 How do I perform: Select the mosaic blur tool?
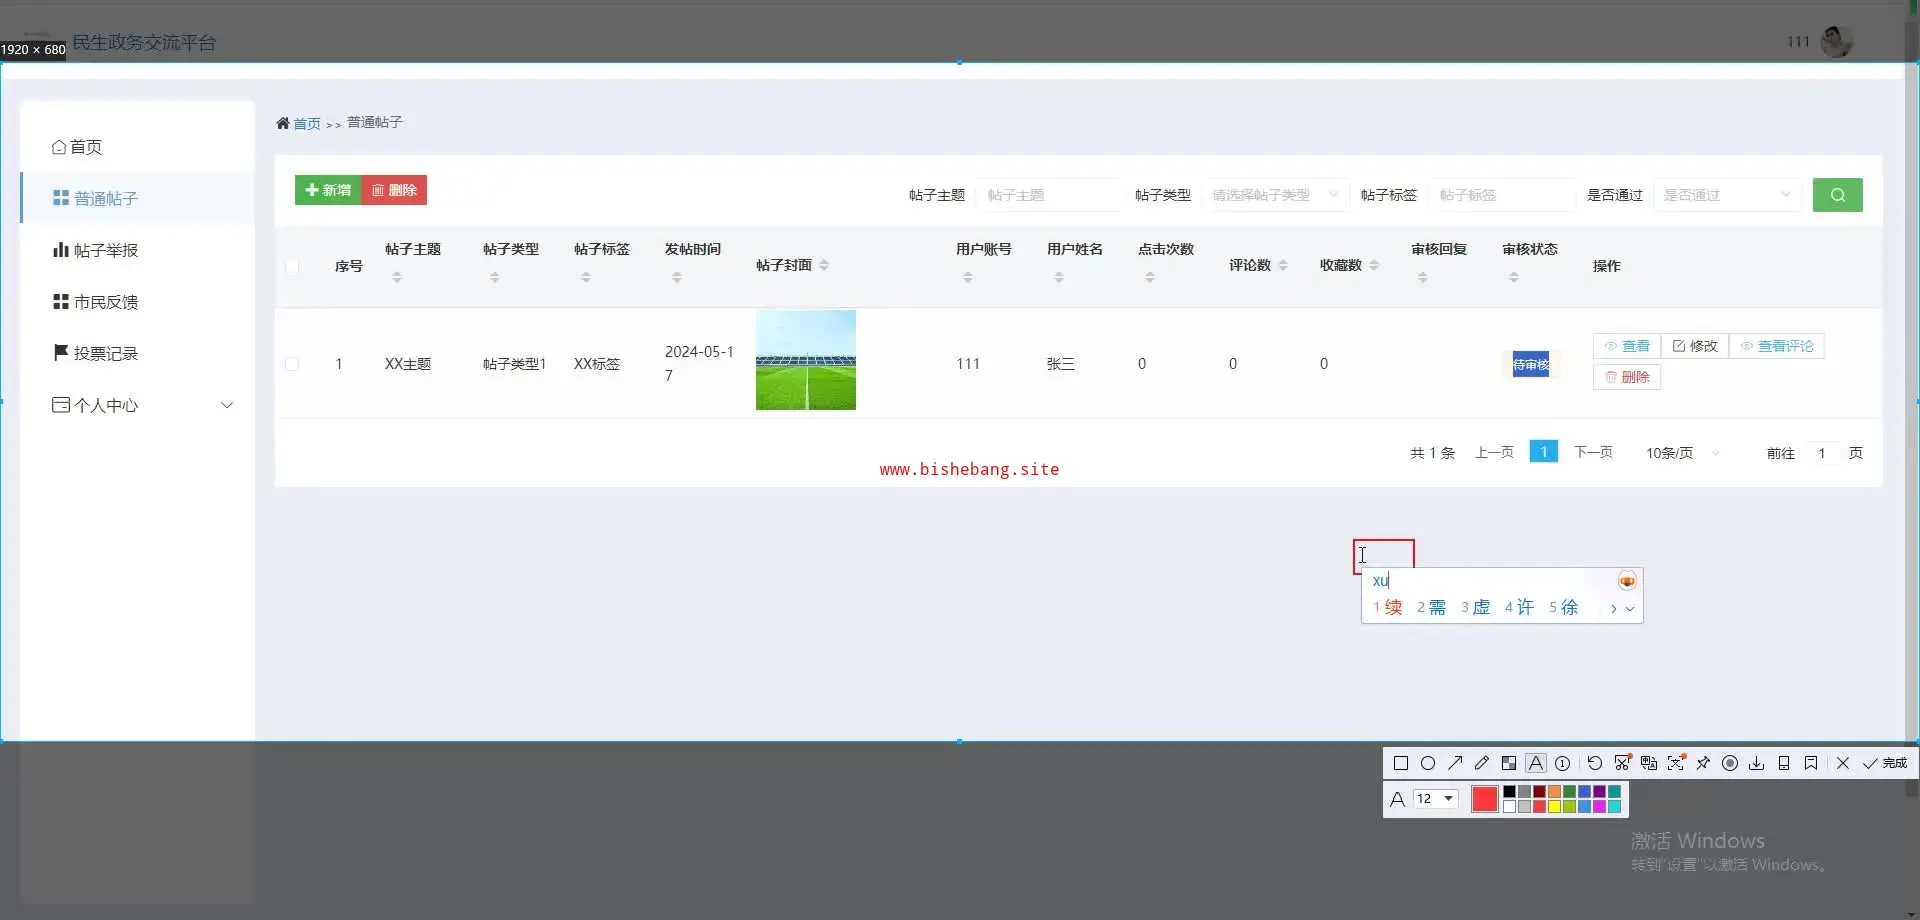[1509, 763]
